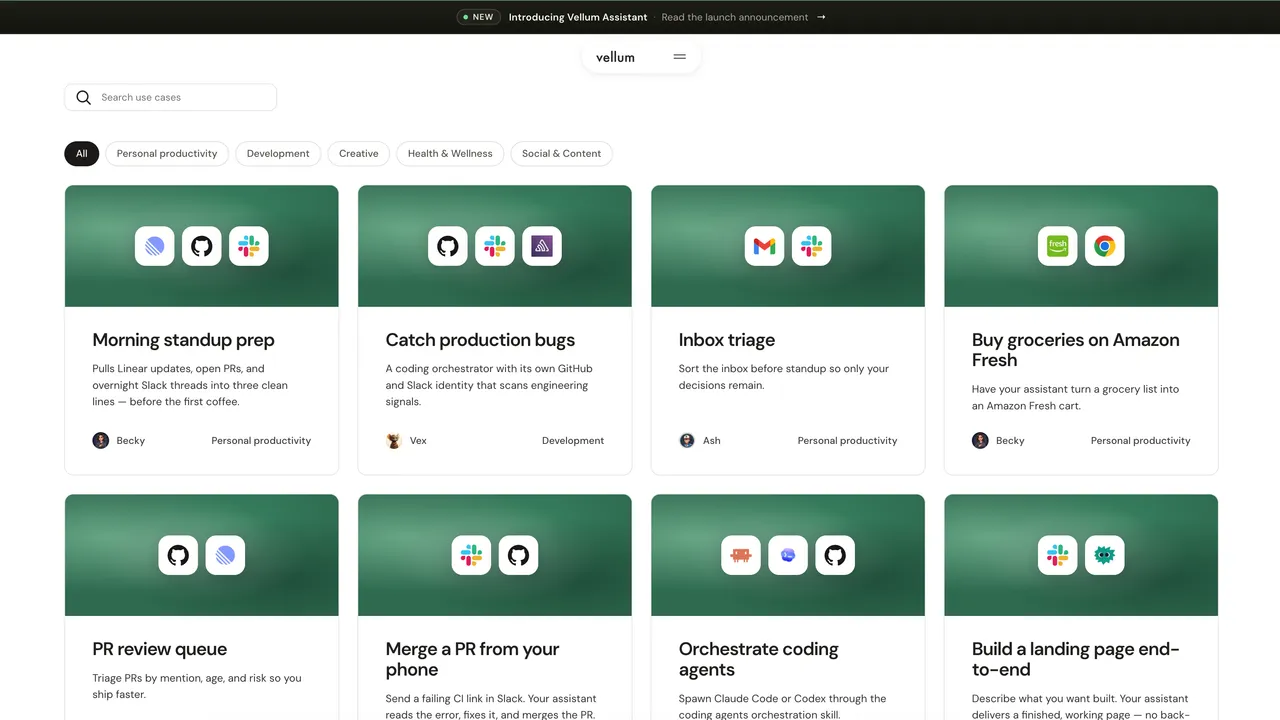Viewport: 1280px width, 720px height.
Task: Click the PR review queue description text
Action: click(x=197, y=686)
